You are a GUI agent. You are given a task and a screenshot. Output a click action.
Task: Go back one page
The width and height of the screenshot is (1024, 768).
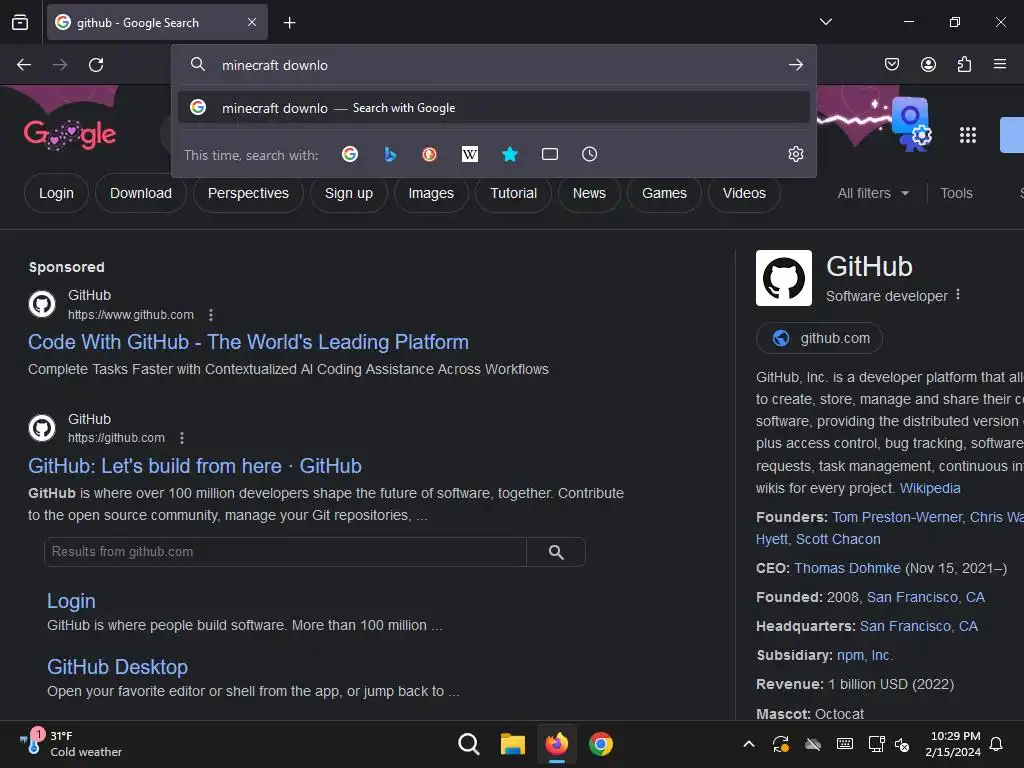pos(24,65)
